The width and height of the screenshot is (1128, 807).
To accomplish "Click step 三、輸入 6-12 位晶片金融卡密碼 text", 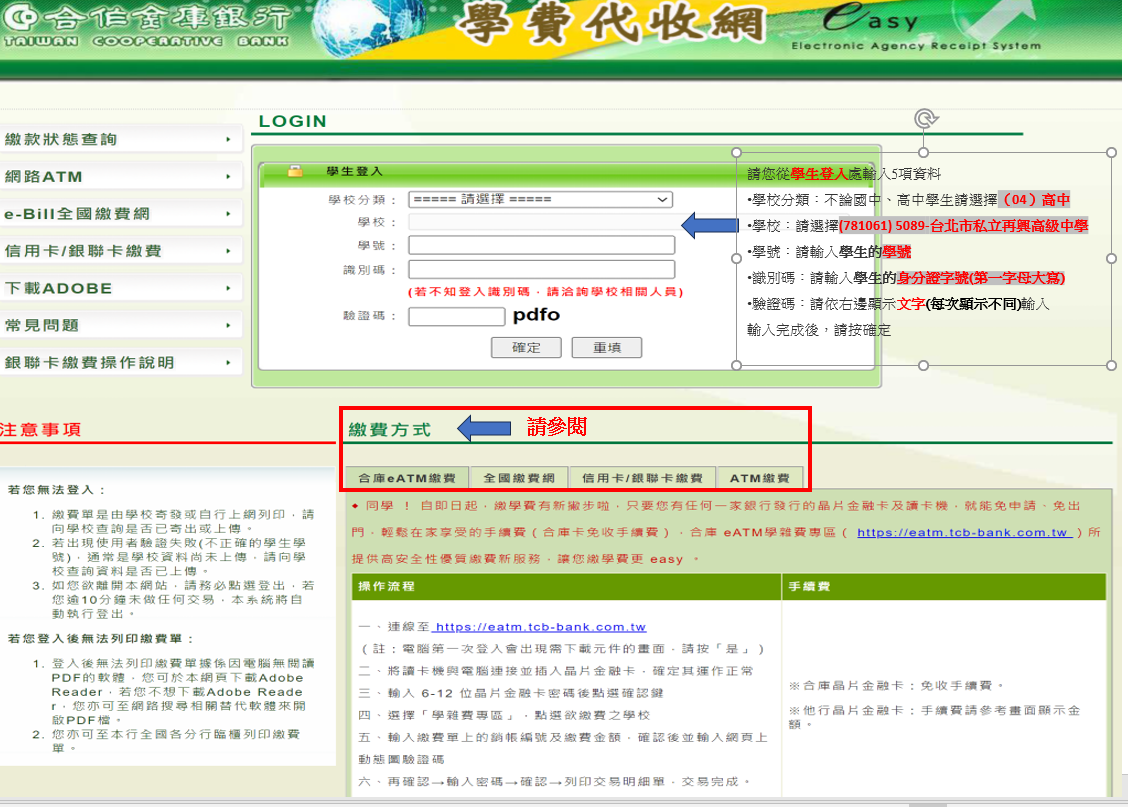I will [x=511, y=693].
